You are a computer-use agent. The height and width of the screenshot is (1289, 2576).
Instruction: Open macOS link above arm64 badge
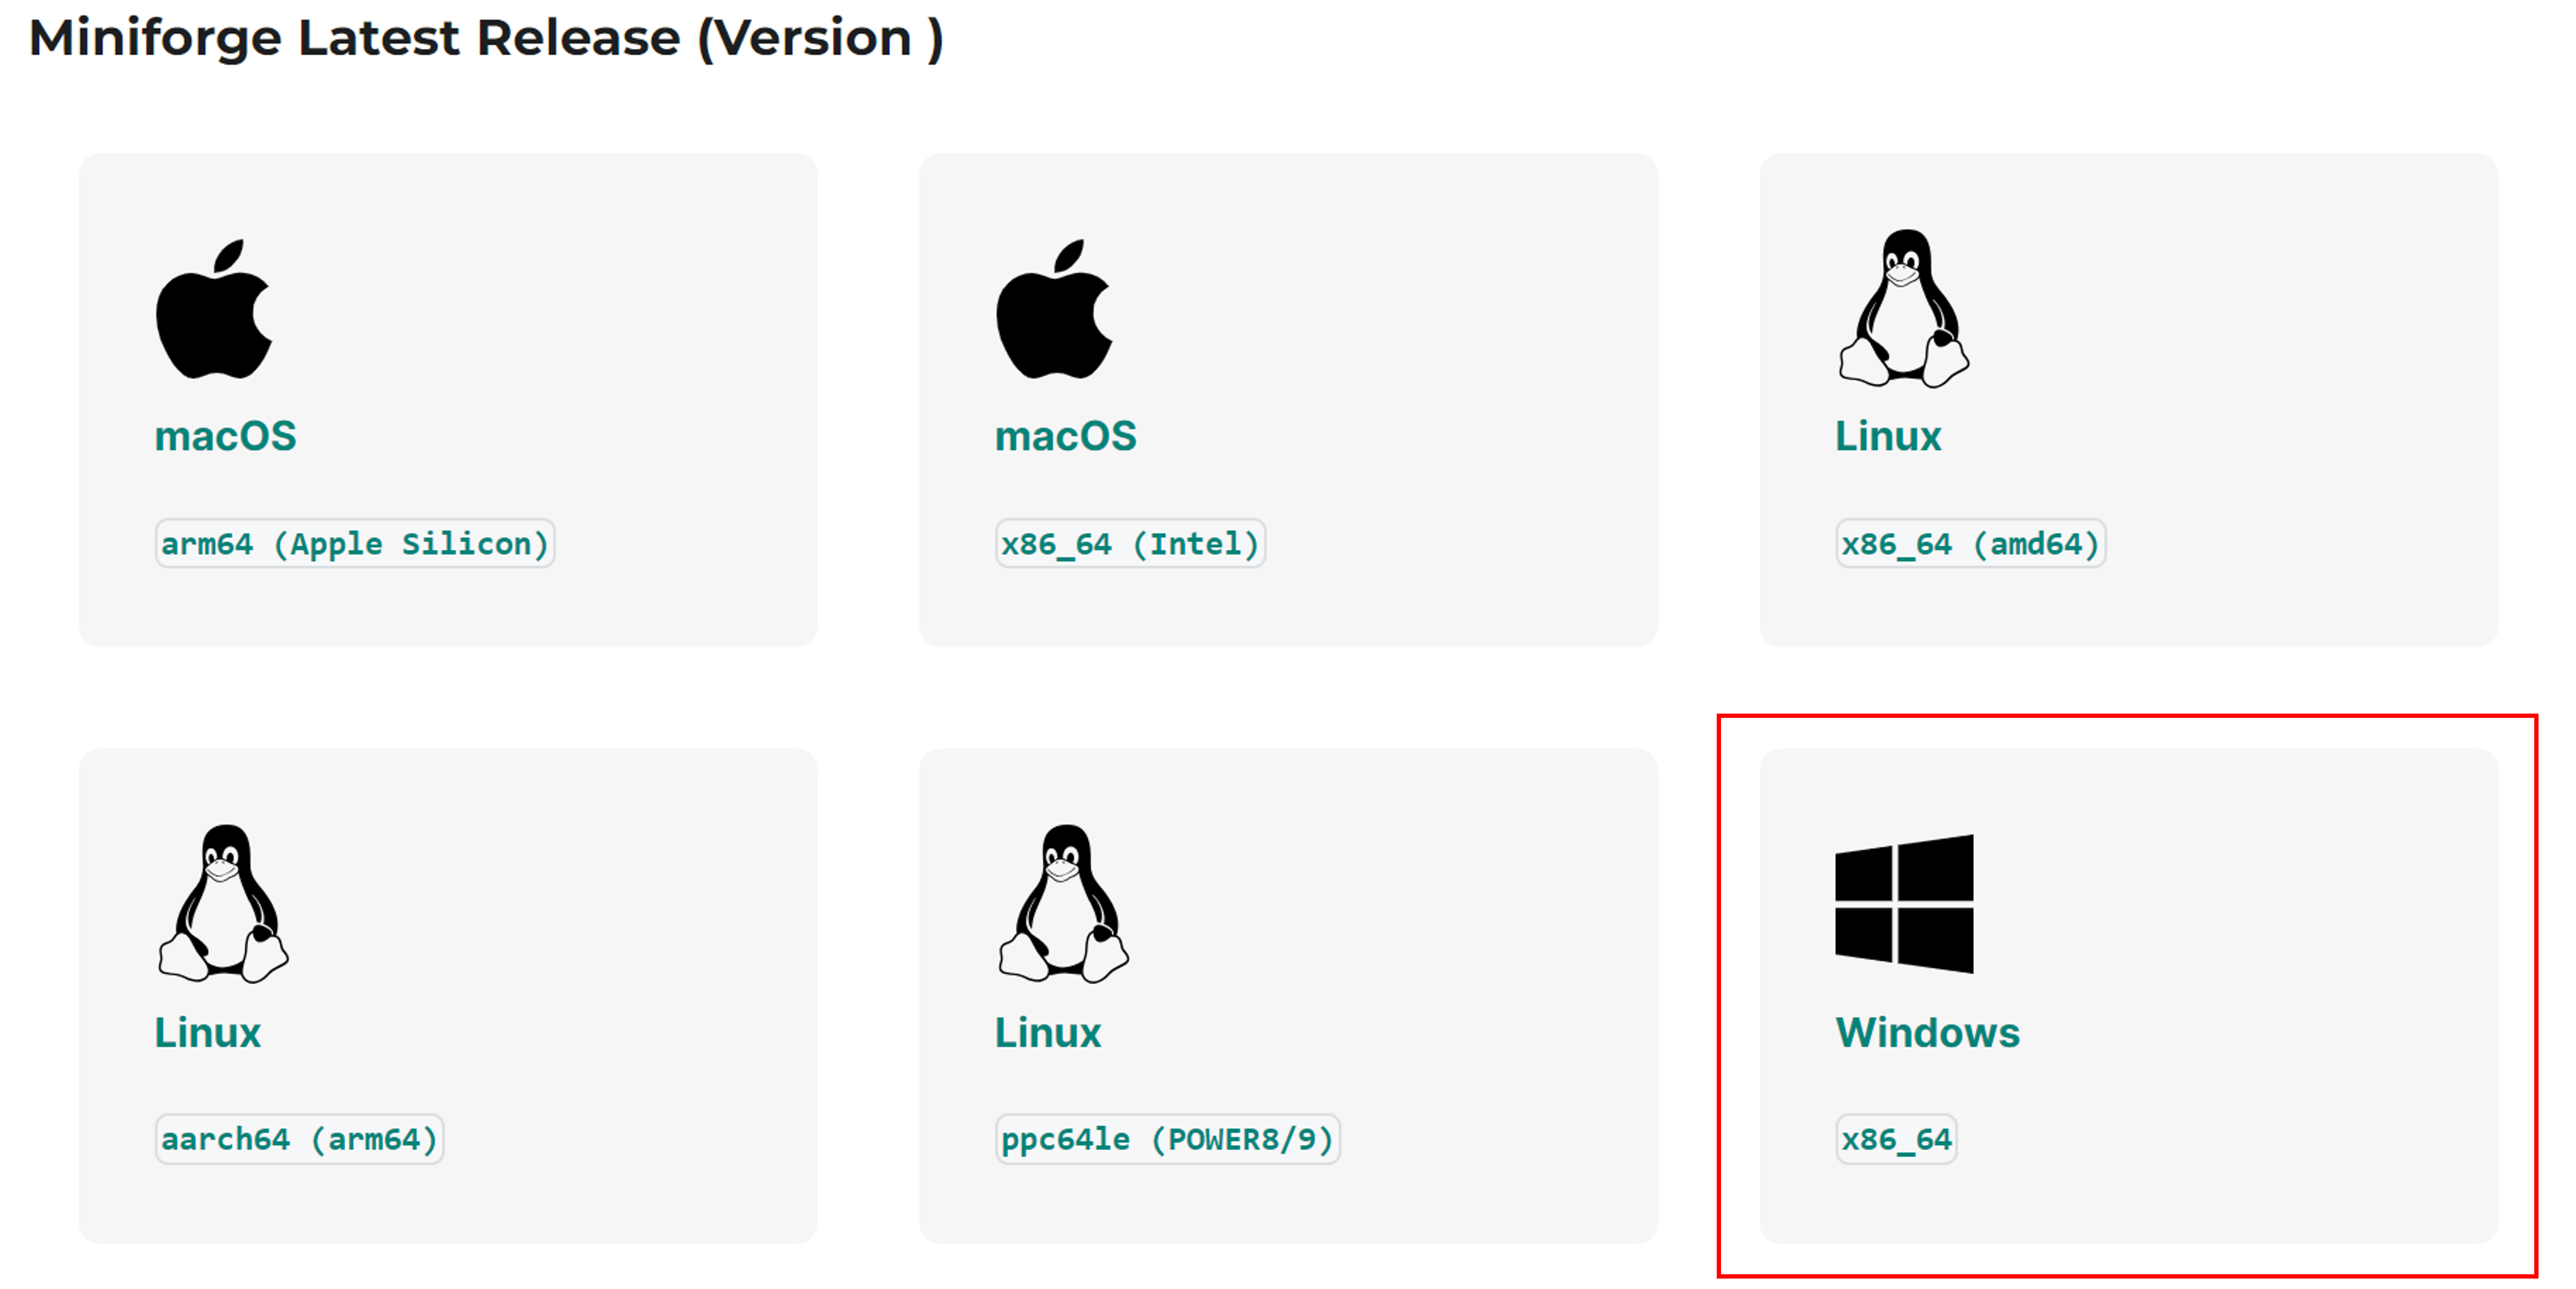coord(225,437)
